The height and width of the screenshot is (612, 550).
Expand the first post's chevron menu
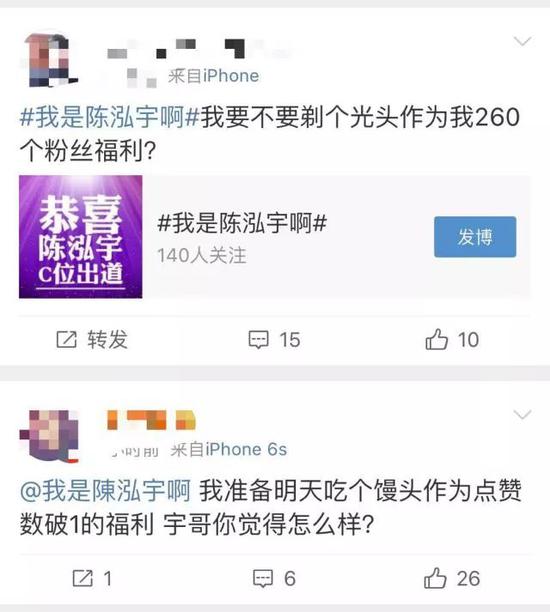(522, 41)
